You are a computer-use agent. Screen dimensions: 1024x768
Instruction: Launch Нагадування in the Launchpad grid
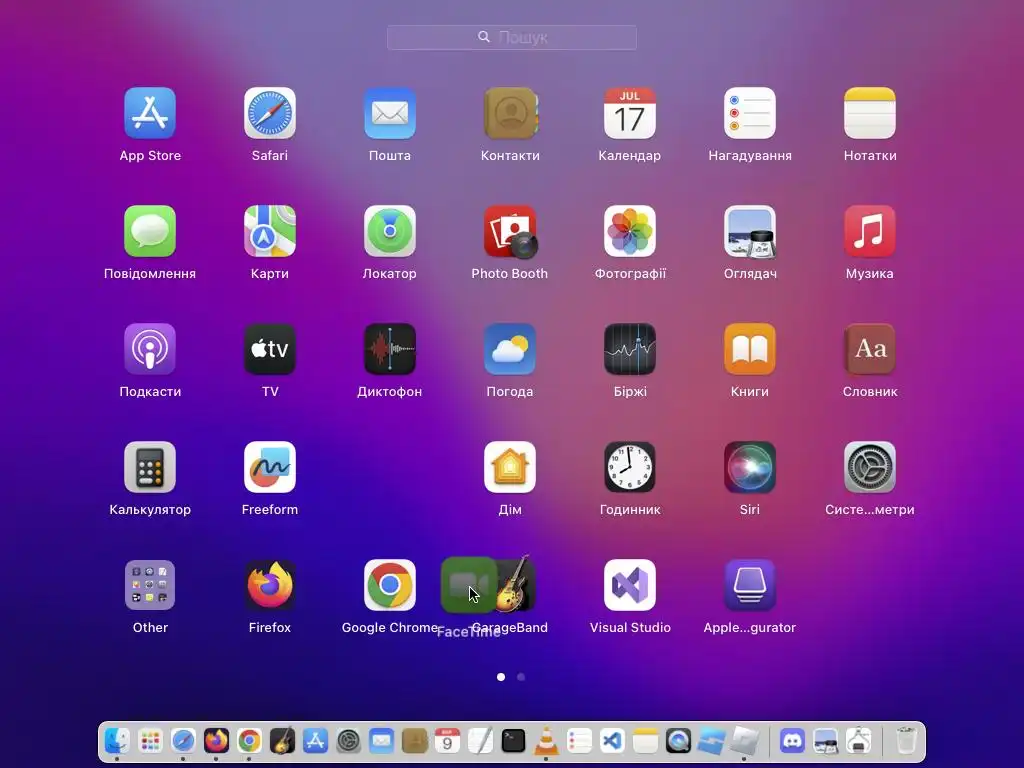pos(750,113)
